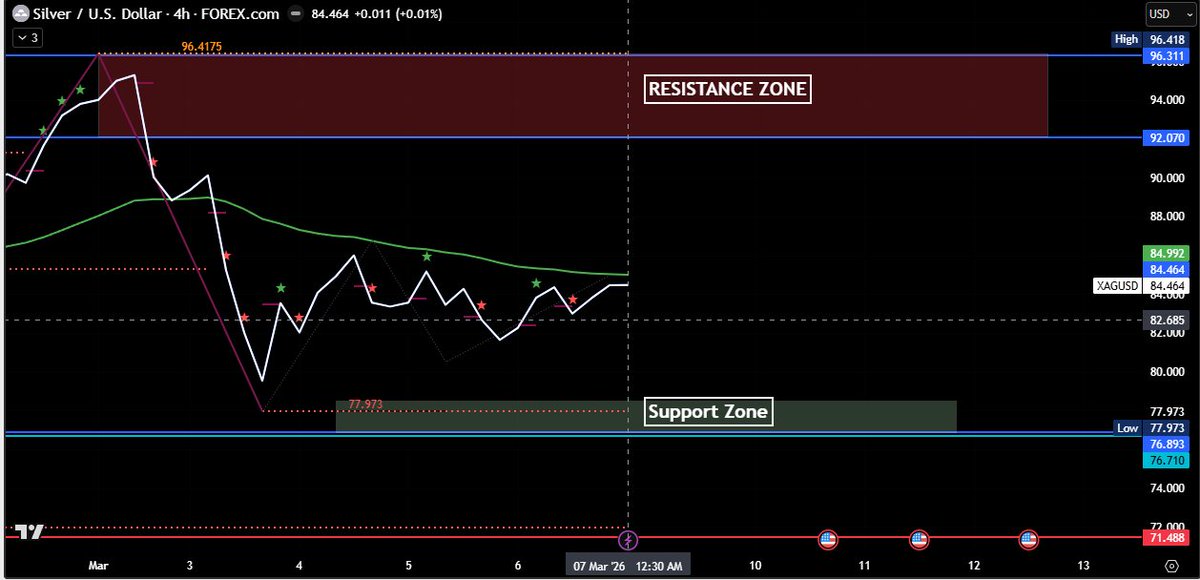Click the purple lightning event icon
Viewport: 1200px width, 580px height.
(628, 540)
